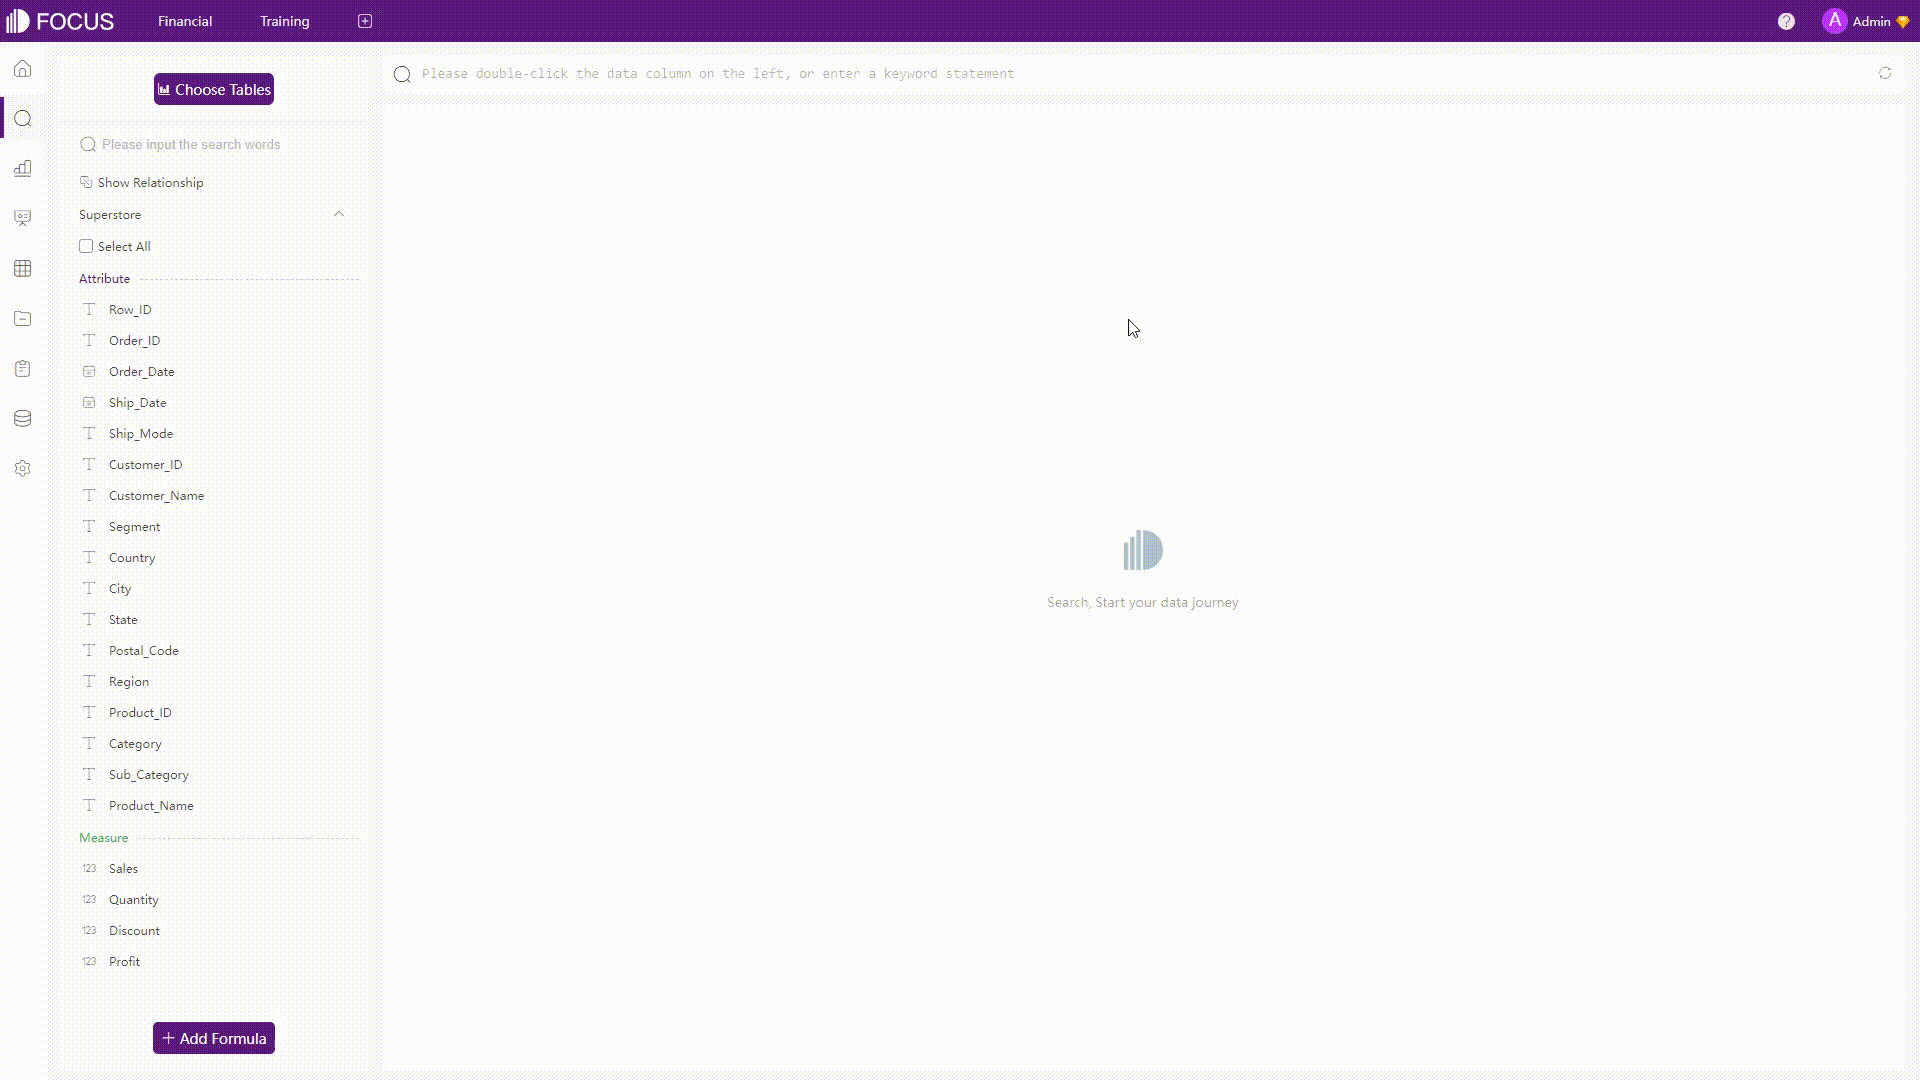Expand the Measure section items
This screenshot has width=1920, height=1080.
tap(103, 836)
